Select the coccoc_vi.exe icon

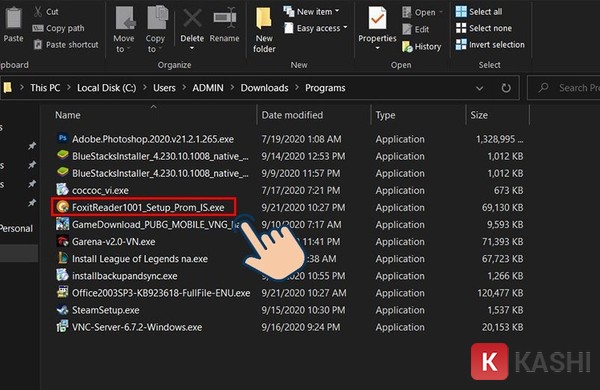pos(62,189)
